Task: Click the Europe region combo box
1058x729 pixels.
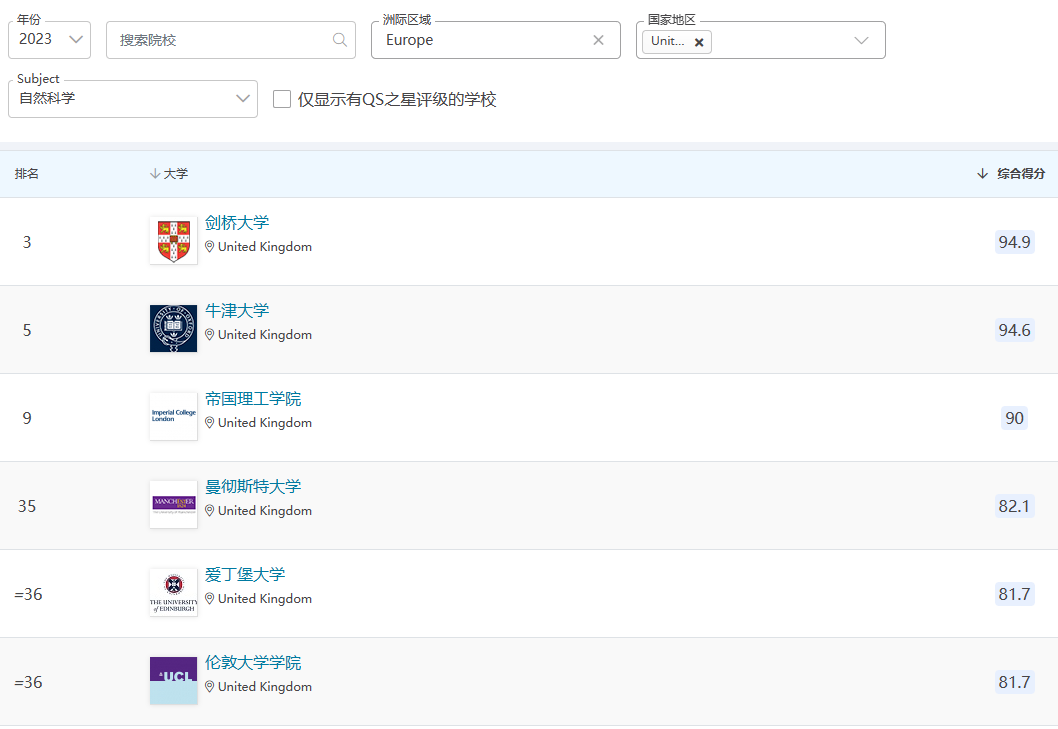Action: (x=496, y=40)
